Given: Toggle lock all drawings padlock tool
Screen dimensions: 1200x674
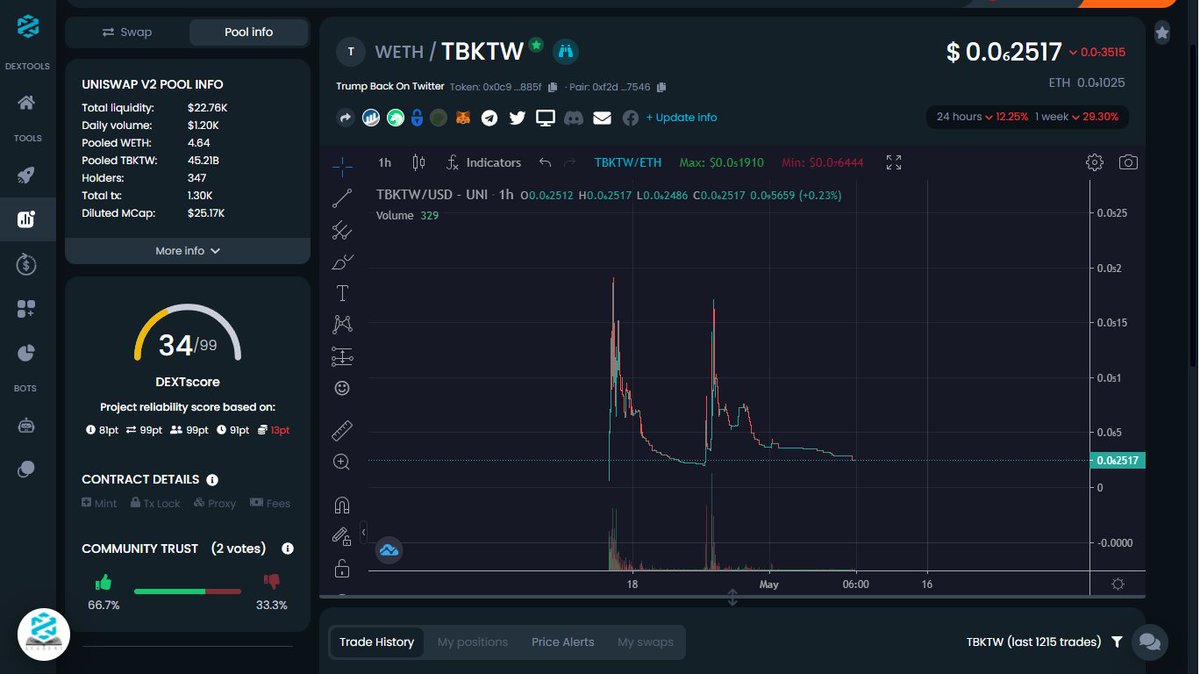Looking at the screenshot, I should [342, 569].
